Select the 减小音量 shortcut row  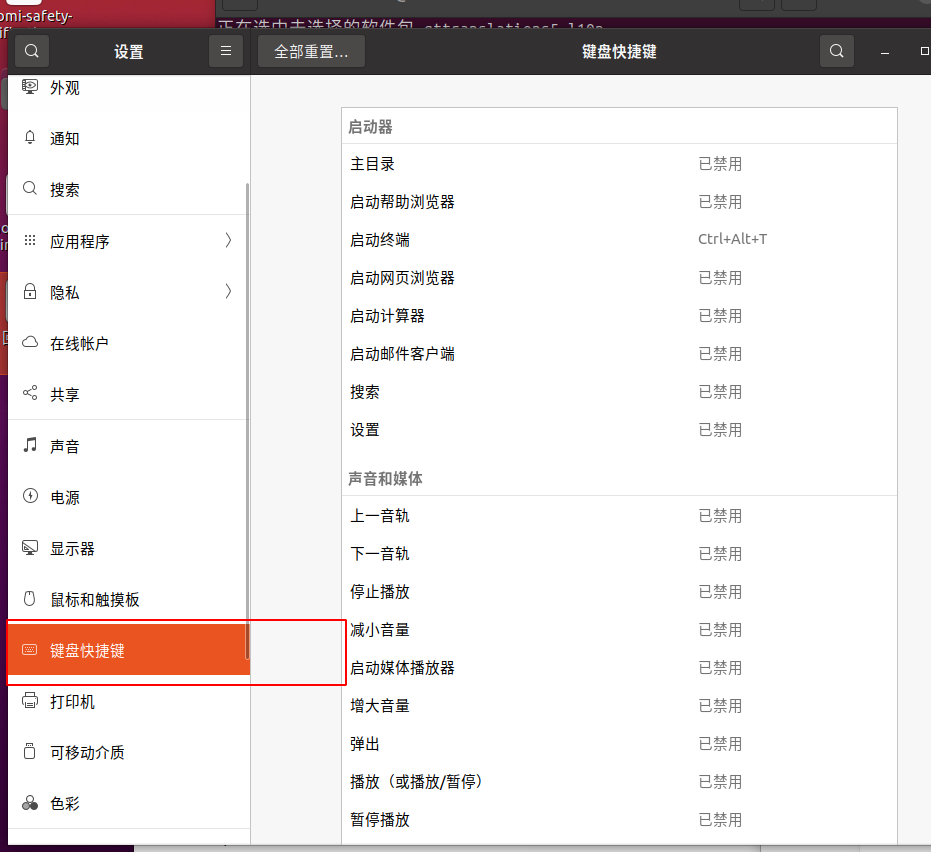[x=619, y=629]
